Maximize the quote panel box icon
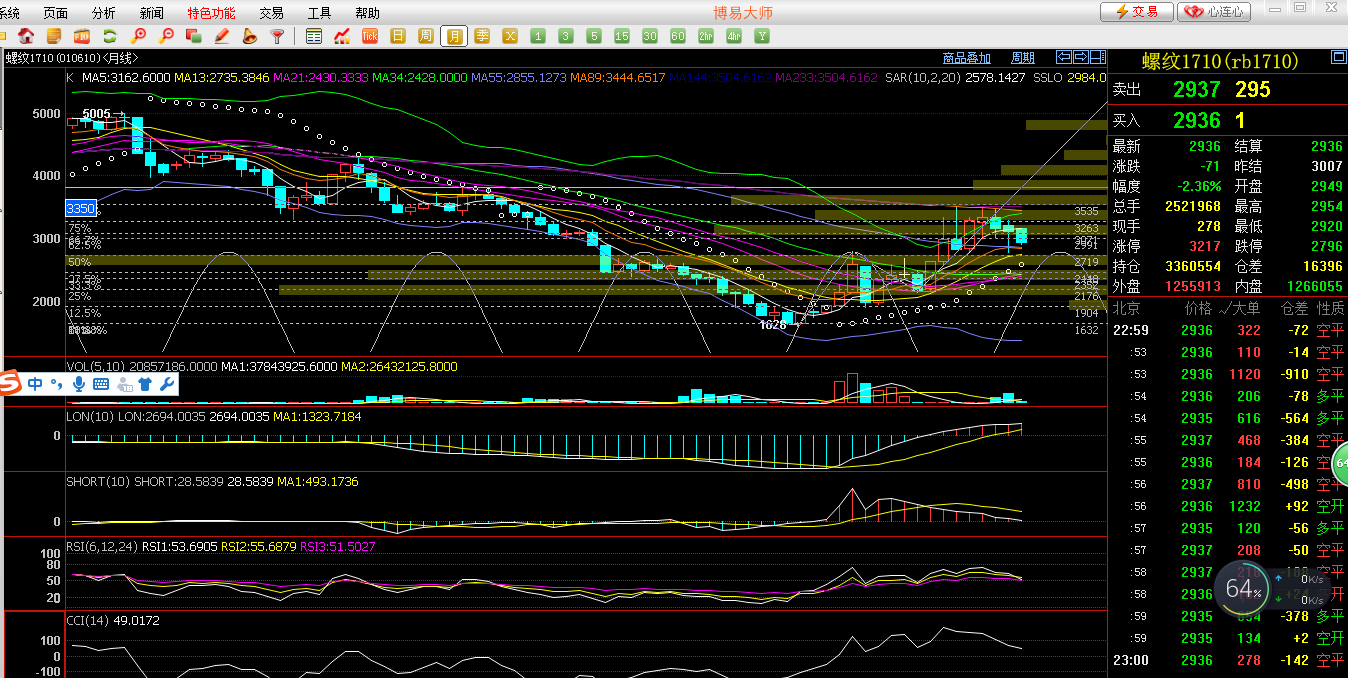The image size is (1348, 678). point(1337,58)
